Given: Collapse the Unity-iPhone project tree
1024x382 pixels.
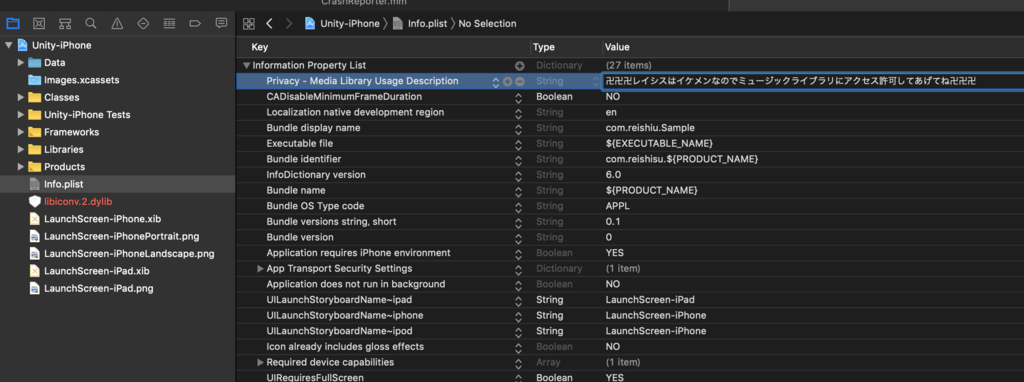Looking at the screenshot, I should (x=8, y=45).
